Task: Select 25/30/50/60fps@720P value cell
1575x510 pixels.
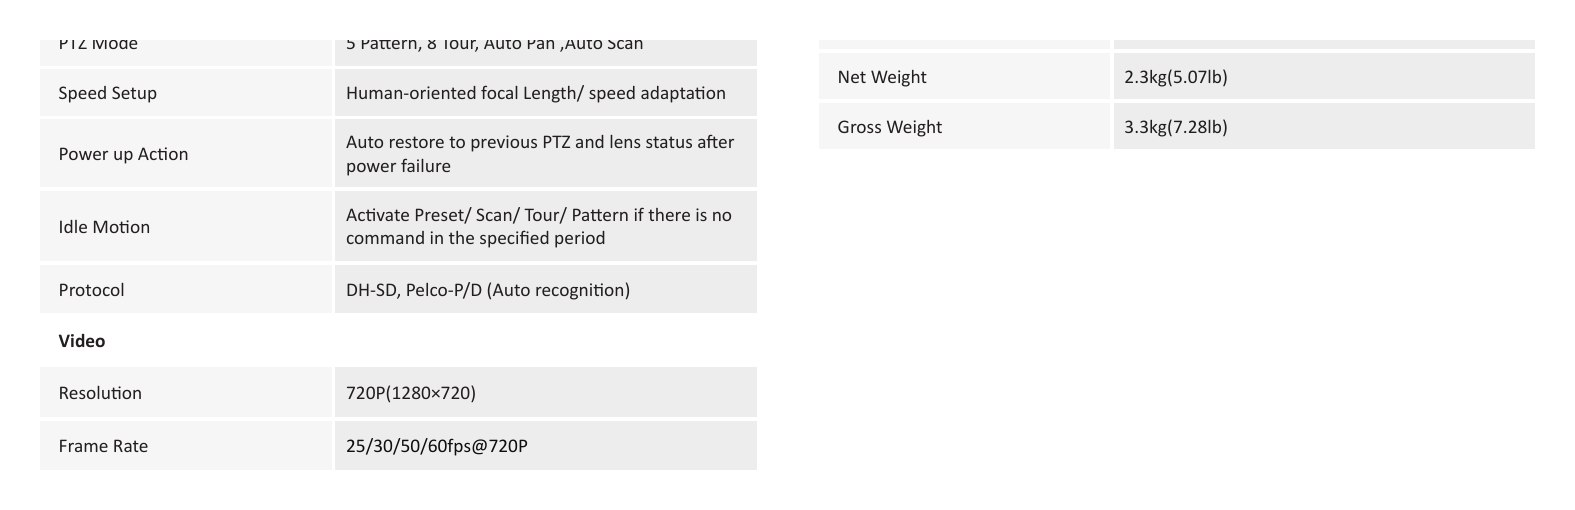Action: [x=546, y=446]
